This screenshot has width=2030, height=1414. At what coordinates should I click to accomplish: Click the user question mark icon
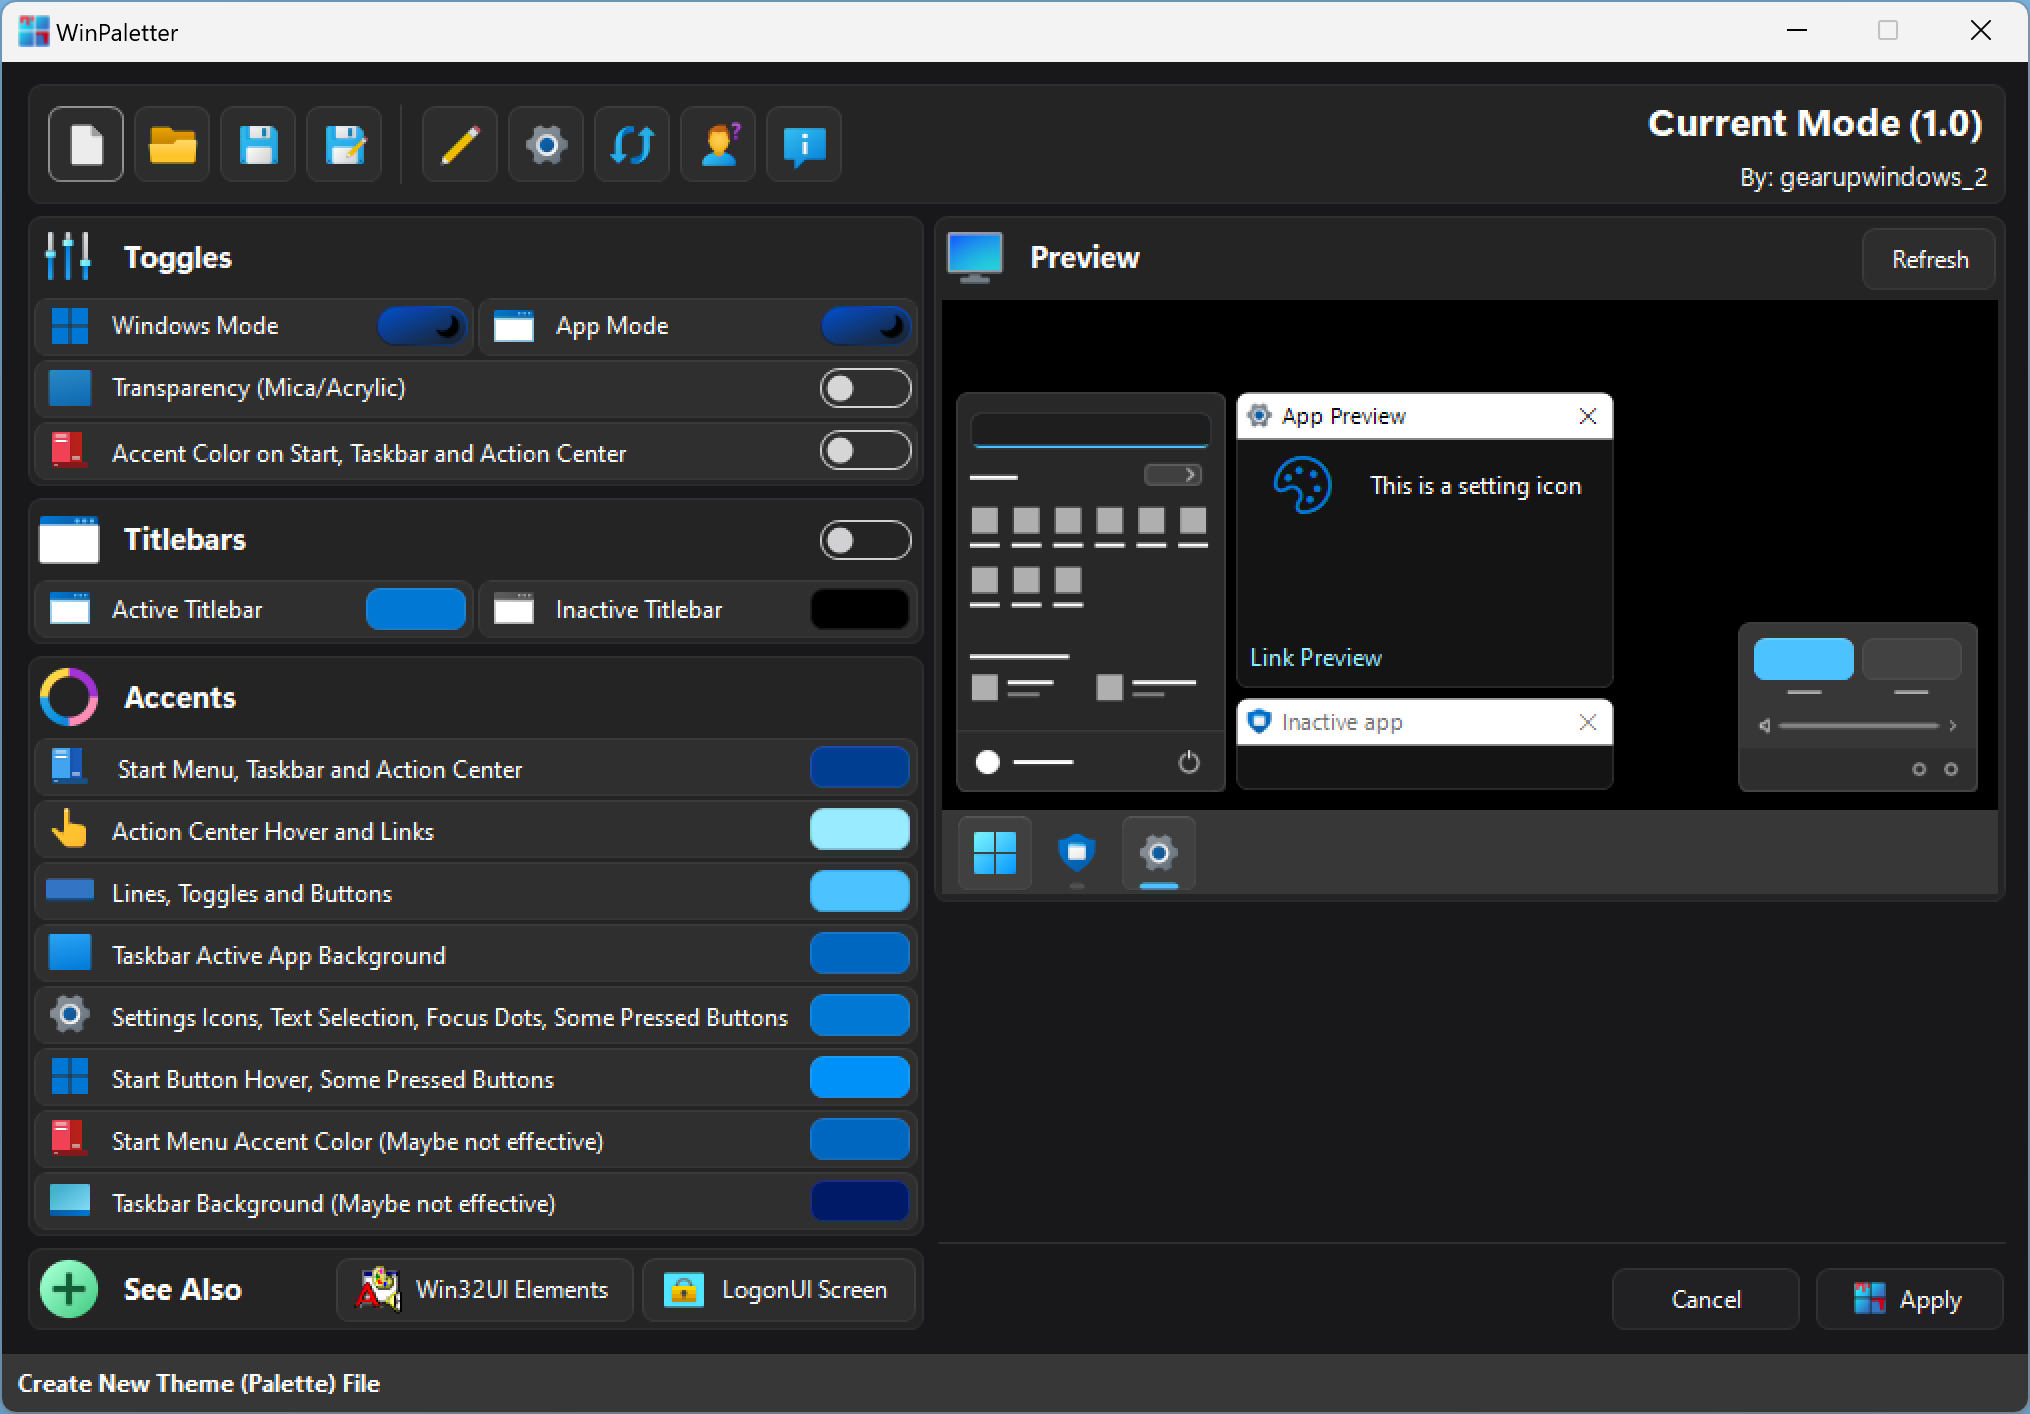718,145
